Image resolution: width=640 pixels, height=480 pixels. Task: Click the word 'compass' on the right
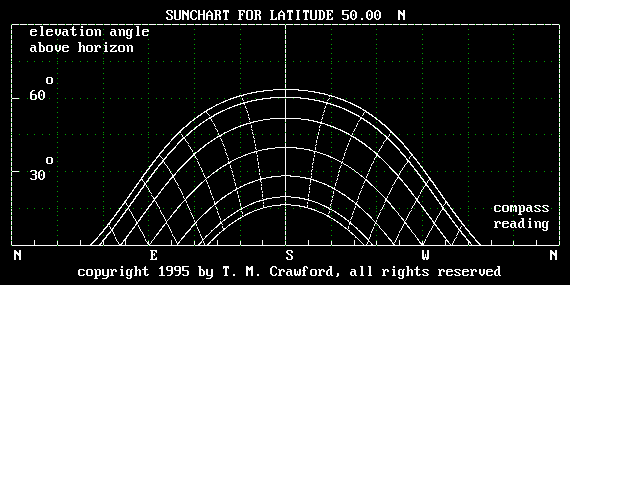point(521,208)
